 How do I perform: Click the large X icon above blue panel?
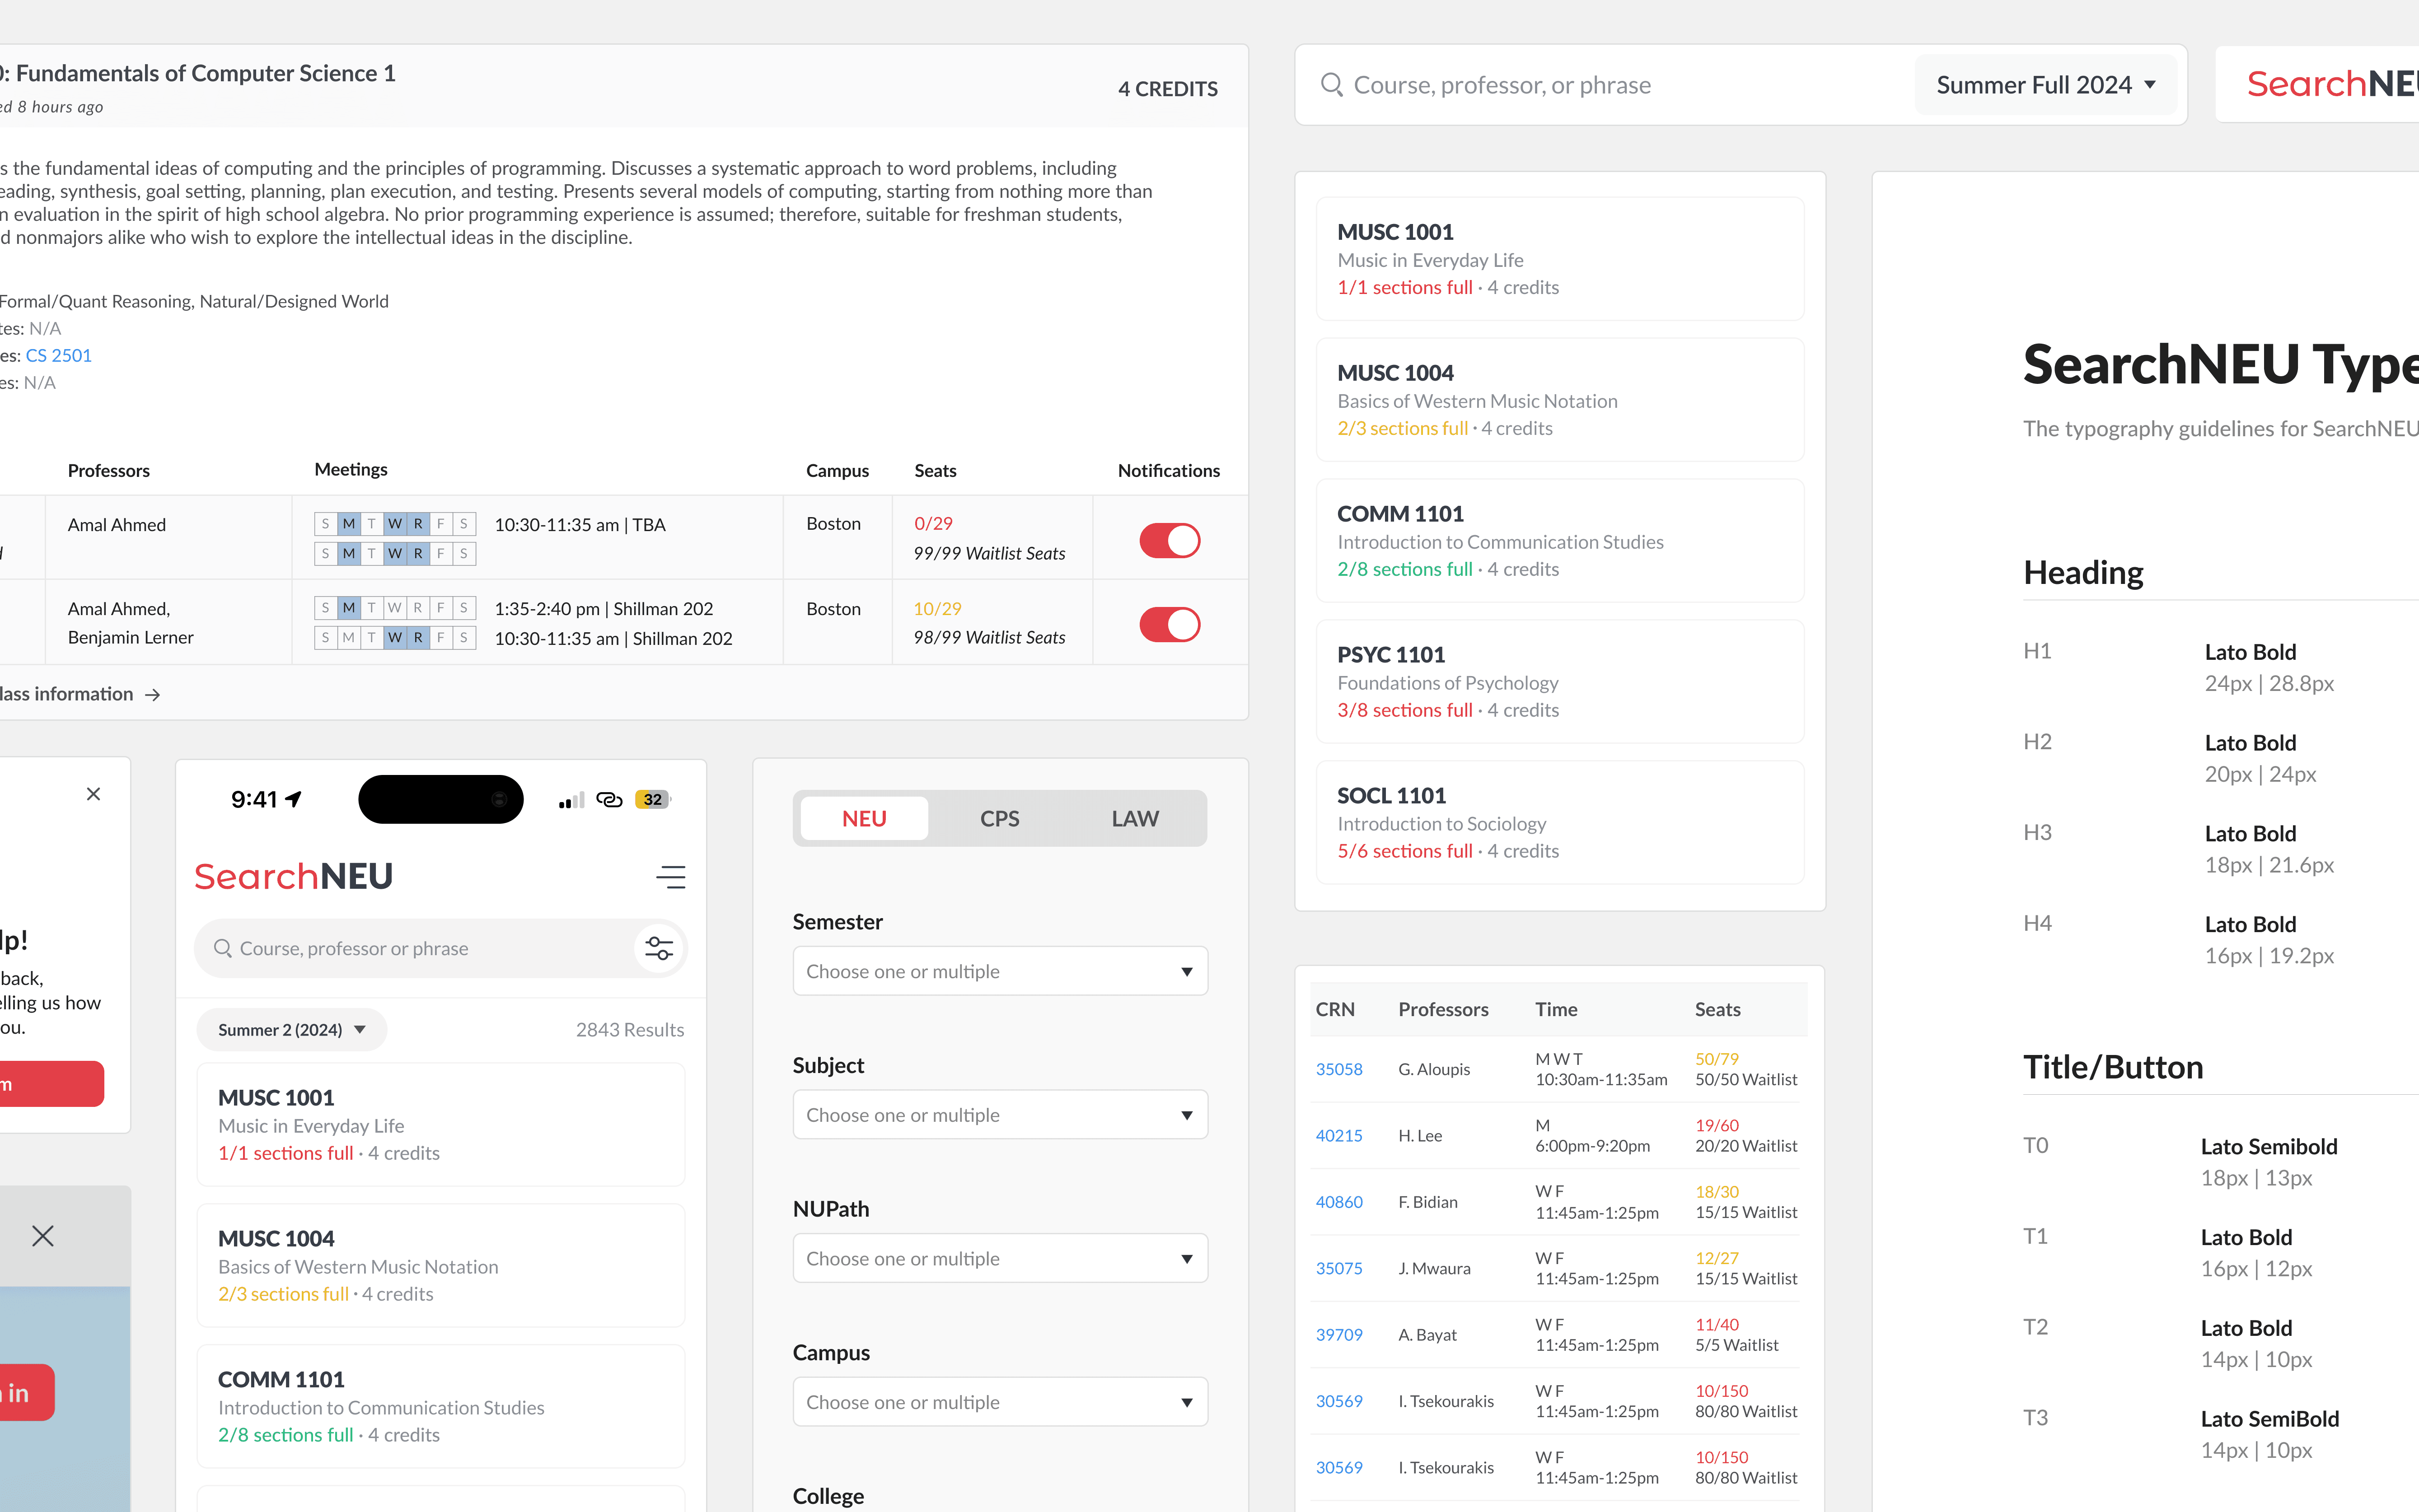[43, 1236]
